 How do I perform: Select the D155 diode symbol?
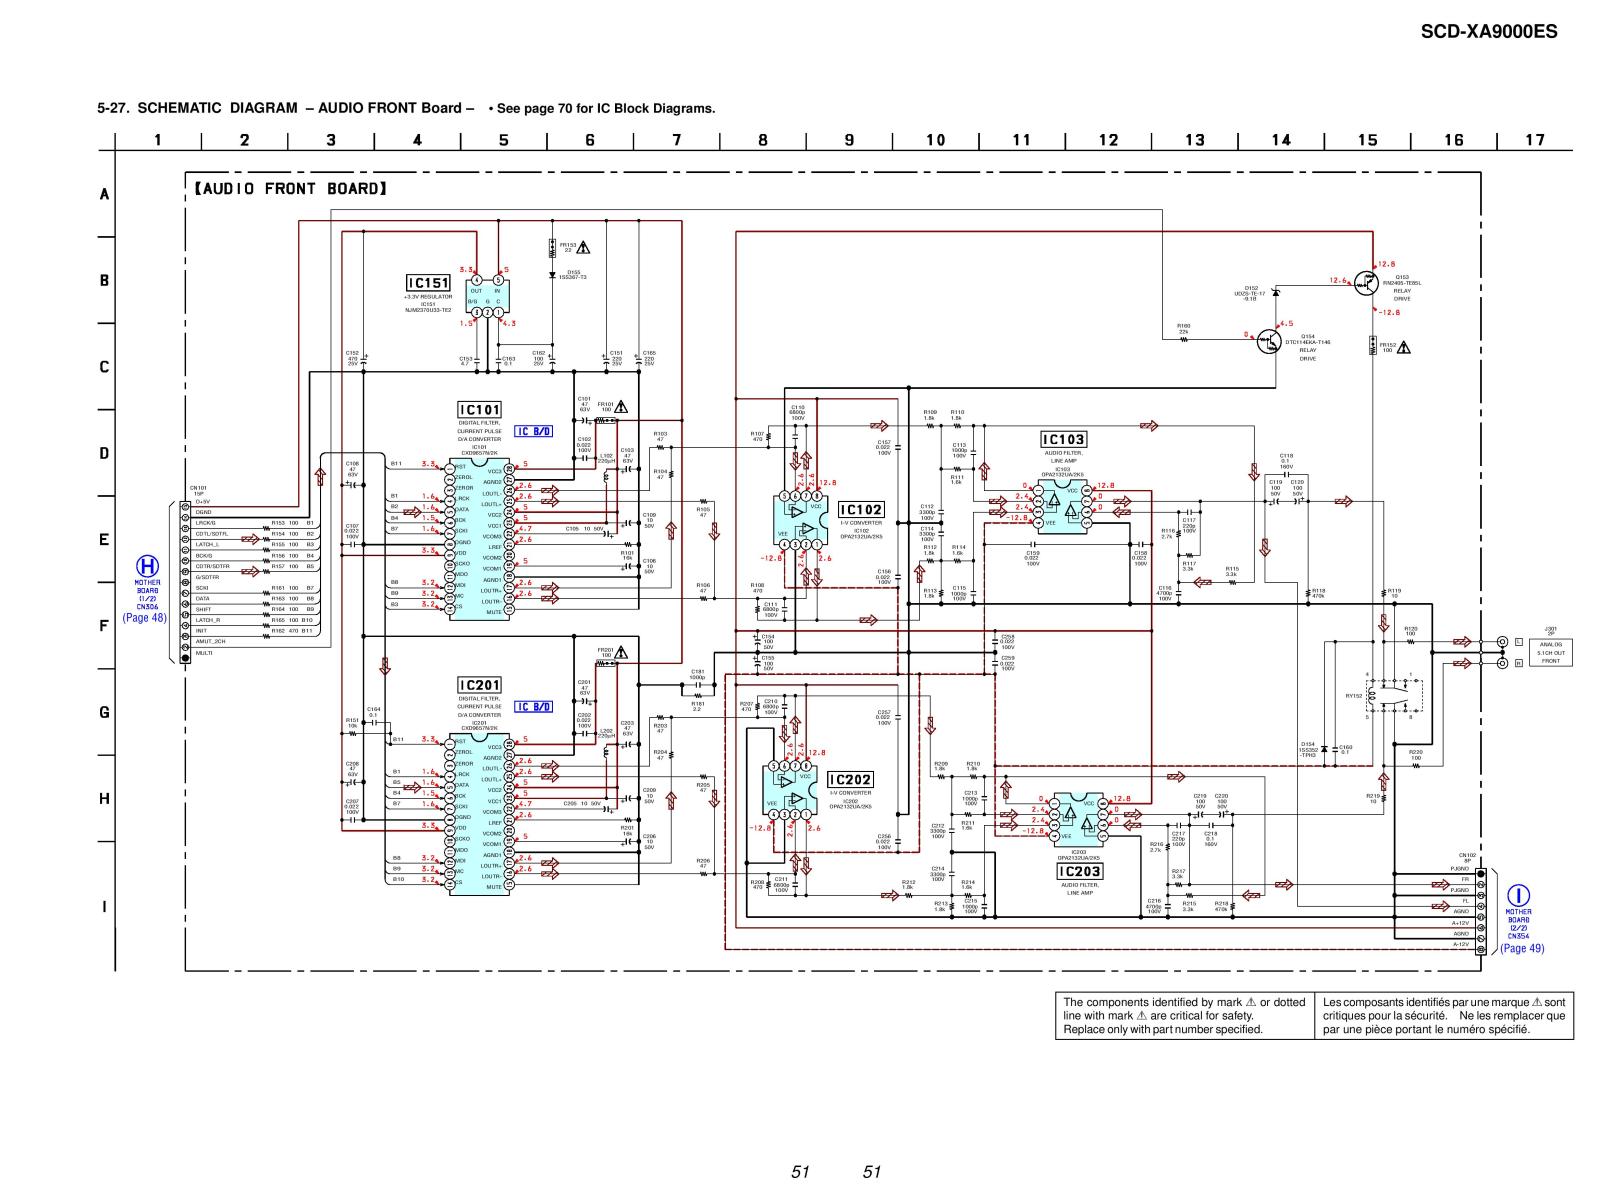coord(552,275)
